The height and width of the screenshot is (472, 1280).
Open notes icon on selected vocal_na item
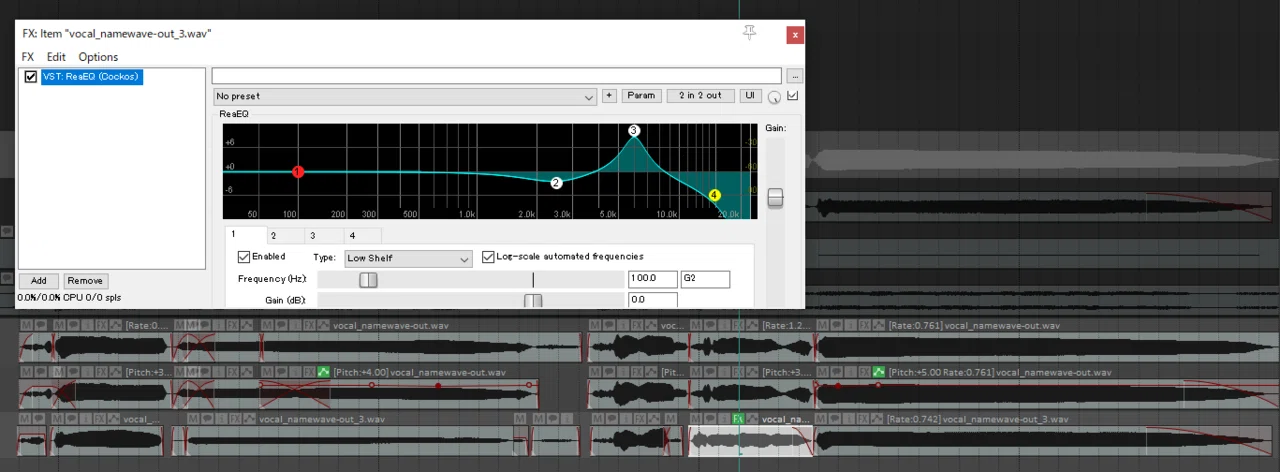[710, 419]
